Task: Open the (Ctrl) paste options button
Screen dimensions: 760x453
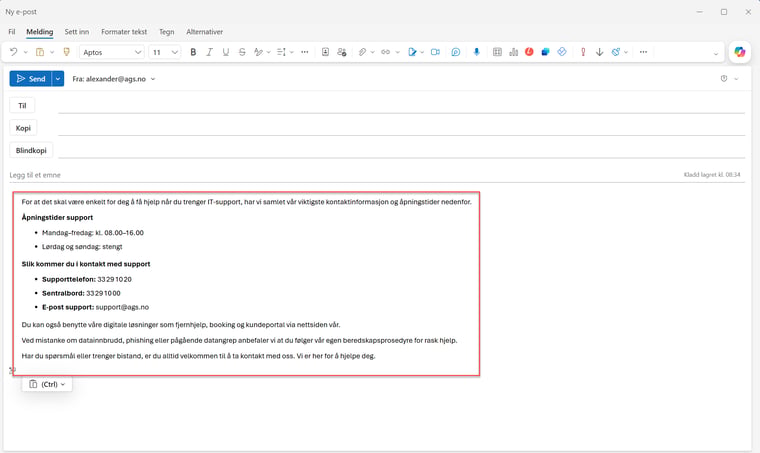Action: [47, 384]
